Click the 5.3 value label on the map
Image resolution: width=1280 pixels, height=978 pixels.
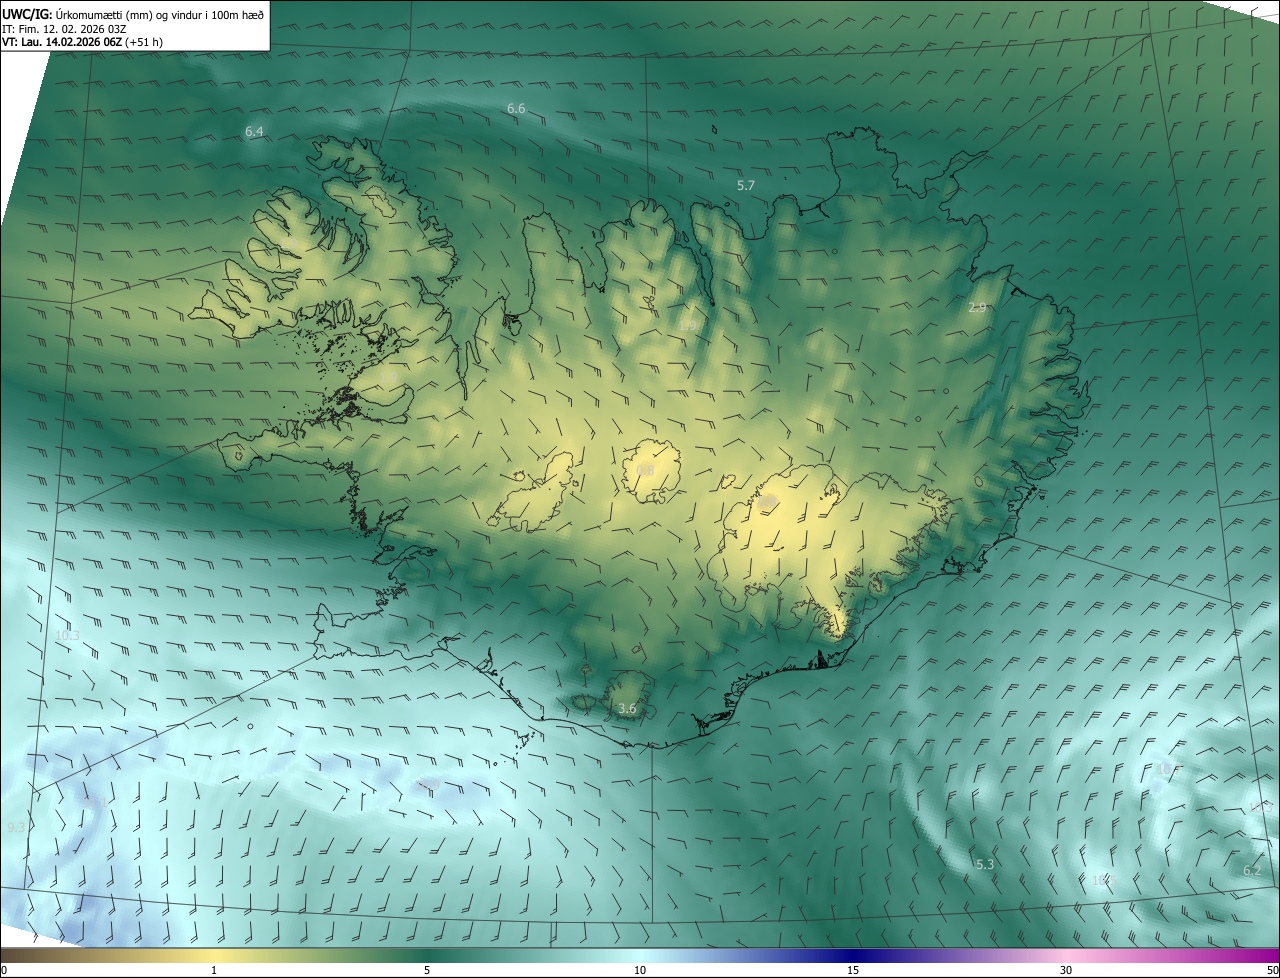pos(985,864)
